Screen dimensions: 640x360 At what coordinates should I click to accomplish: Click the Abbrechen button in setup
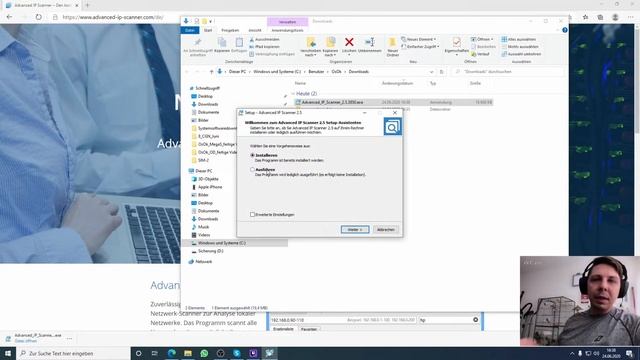385,229
